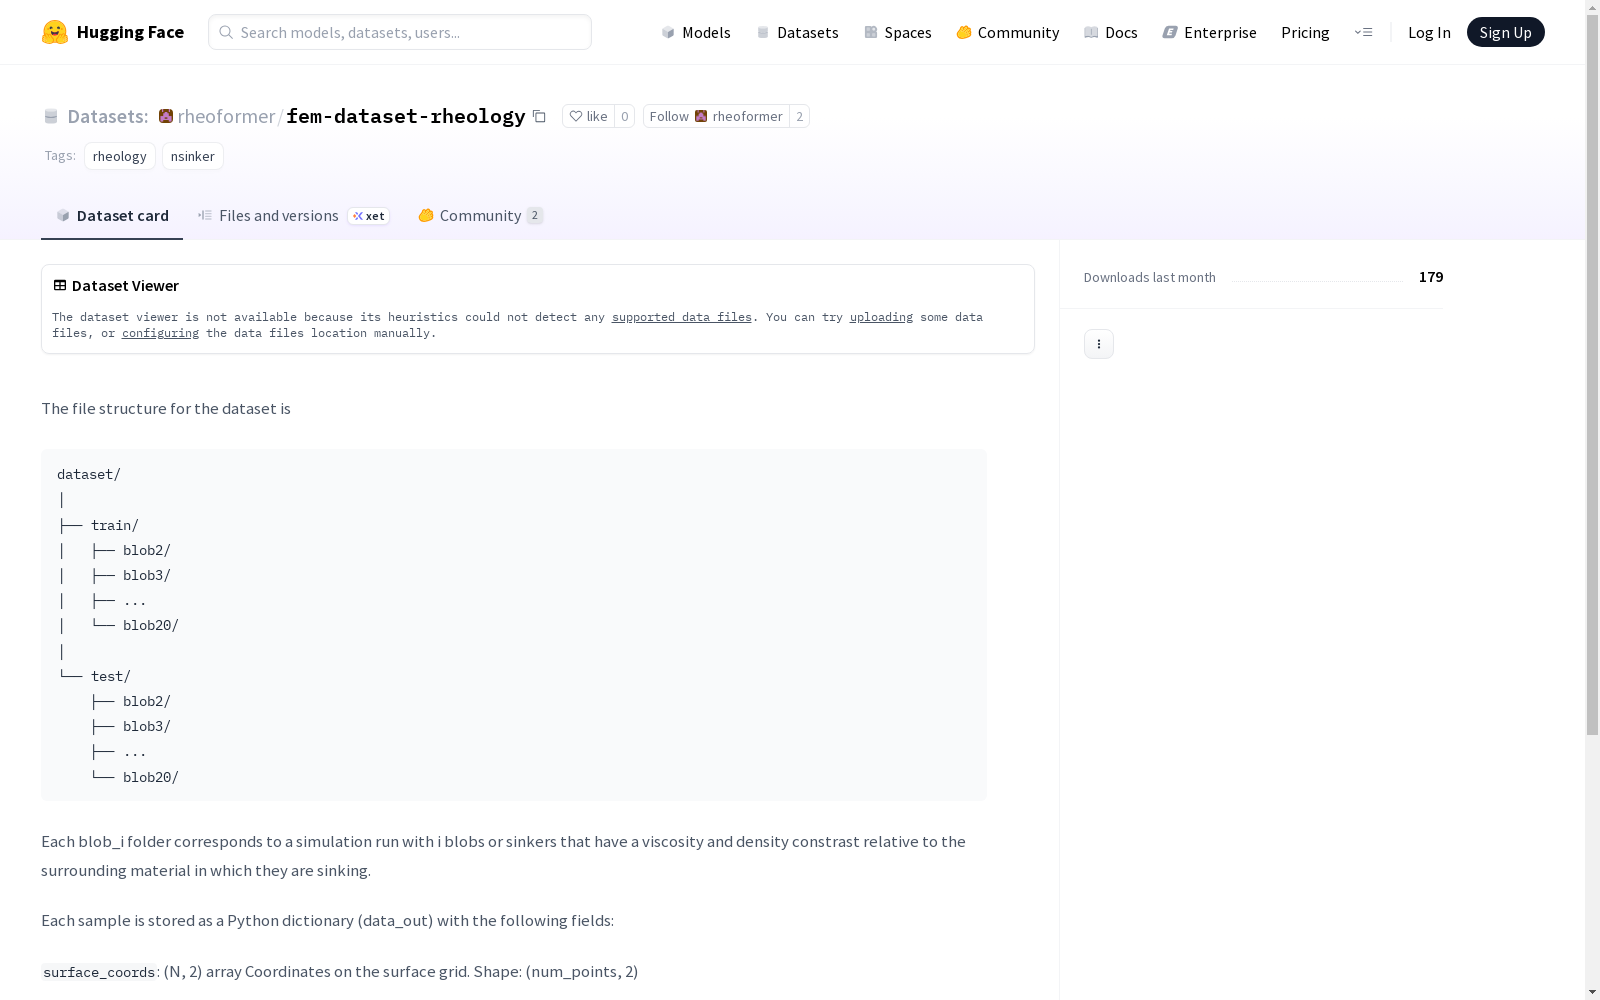The width and height of the screenshot is (1600, 1000).
Task: Follow the rheoformer organization
Action: (716, 116)
